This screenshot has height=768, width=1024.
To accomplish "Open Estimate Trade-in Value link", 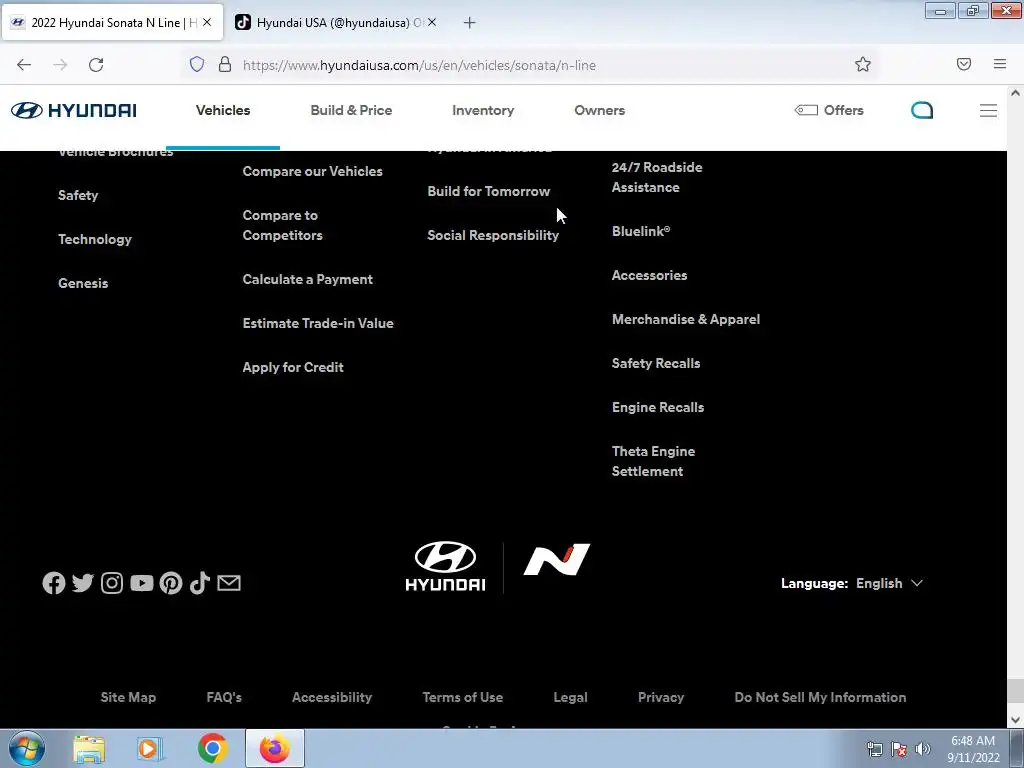I will click(x=318, y=323).
